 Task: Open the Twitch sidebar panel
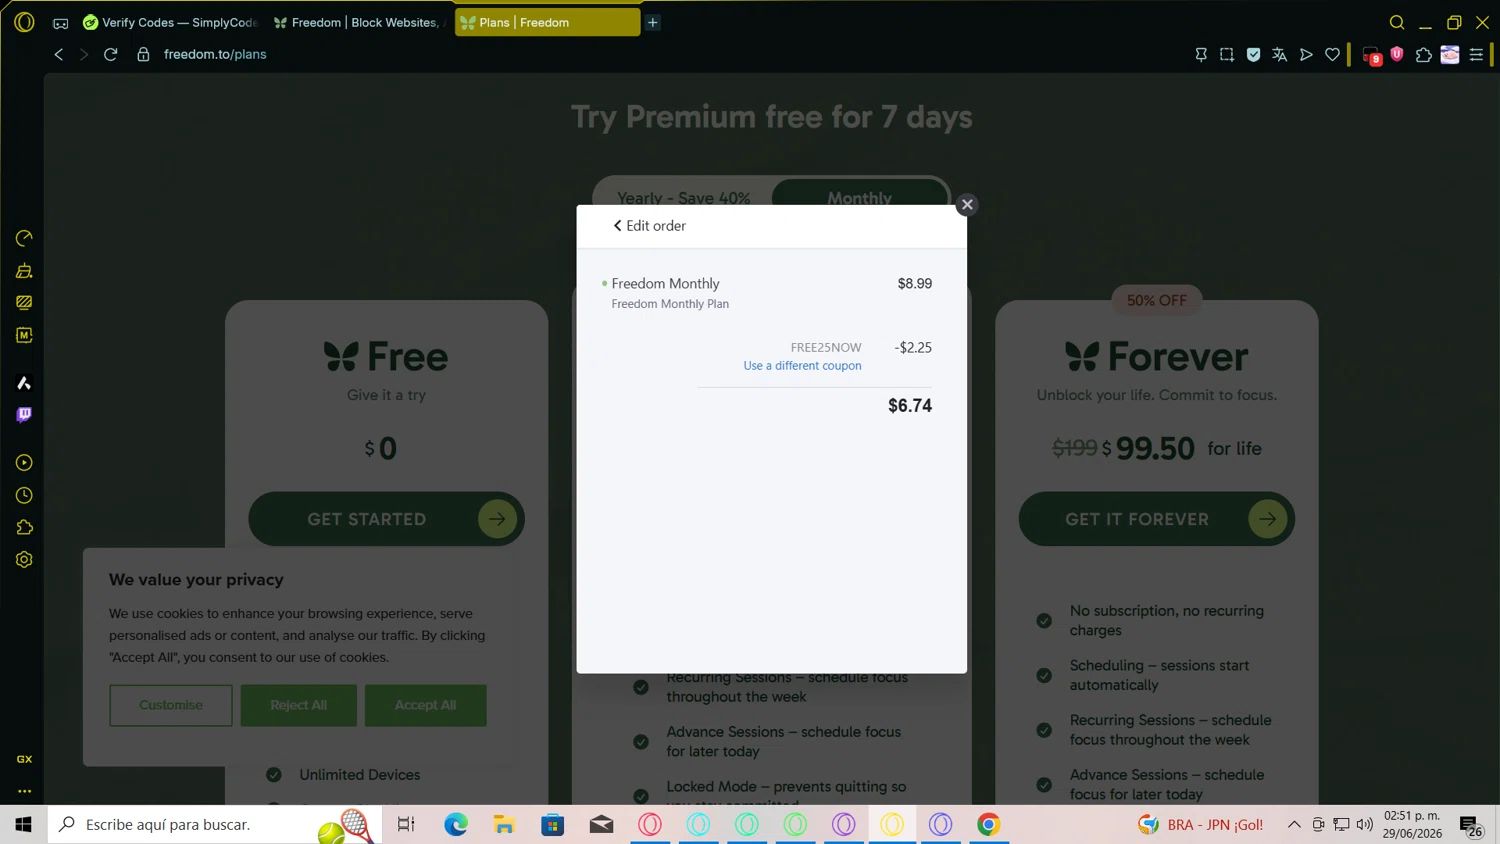point(24,414)
